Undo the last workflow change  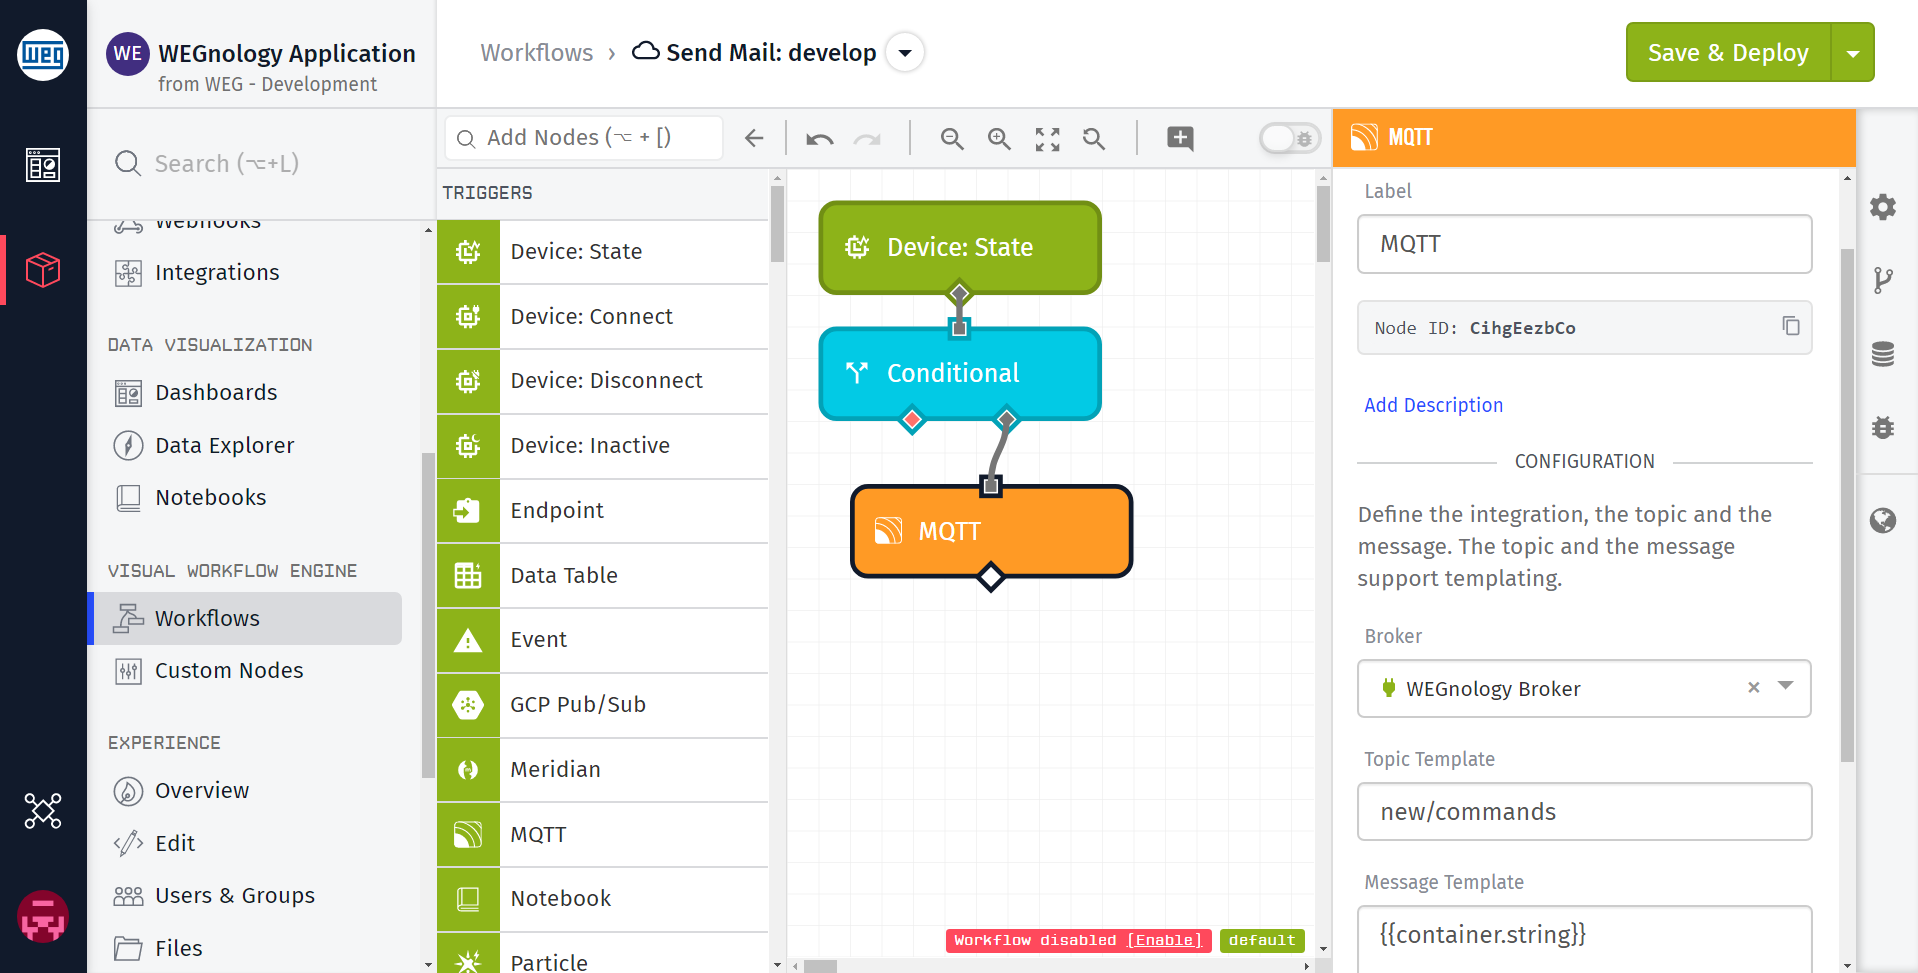pos(820,138)
